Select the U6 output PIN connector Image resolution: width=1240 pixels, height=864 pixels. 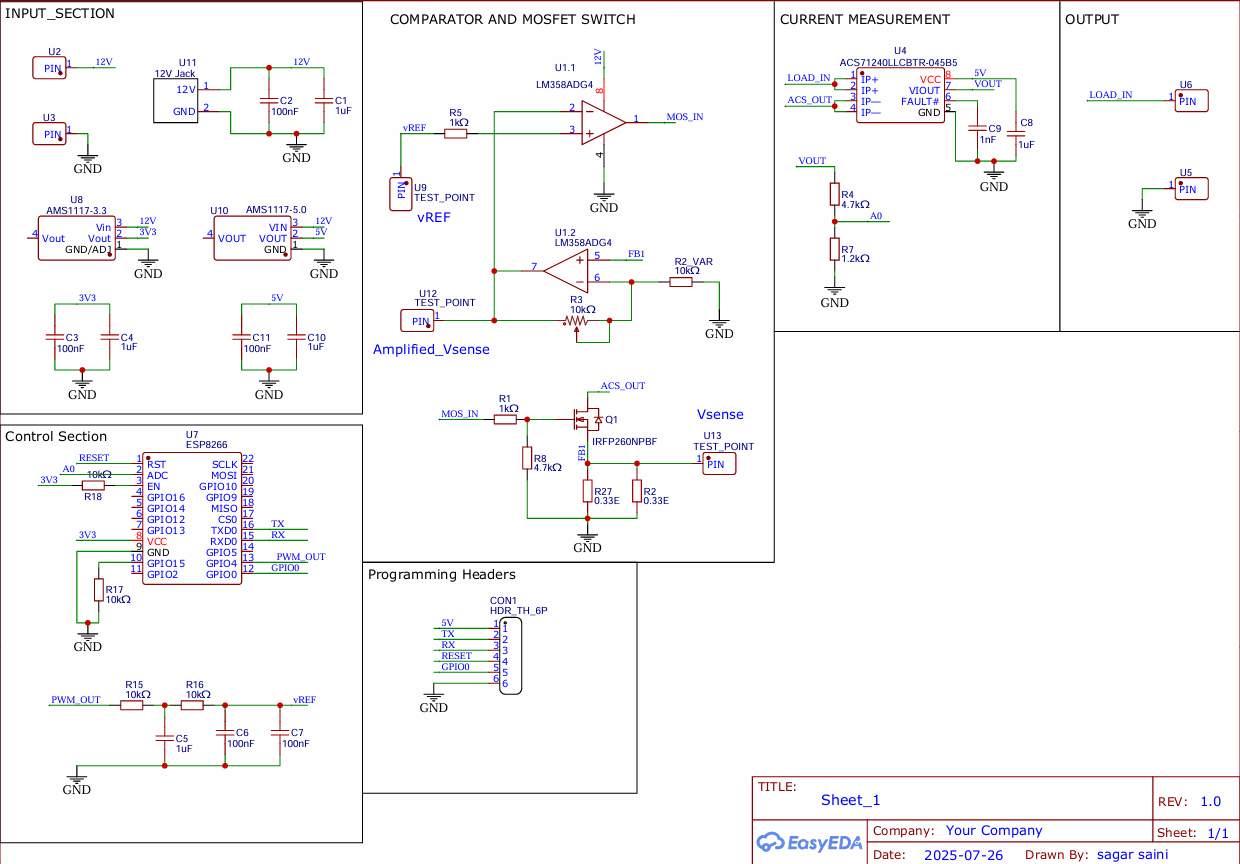[x=1191, y=100]
